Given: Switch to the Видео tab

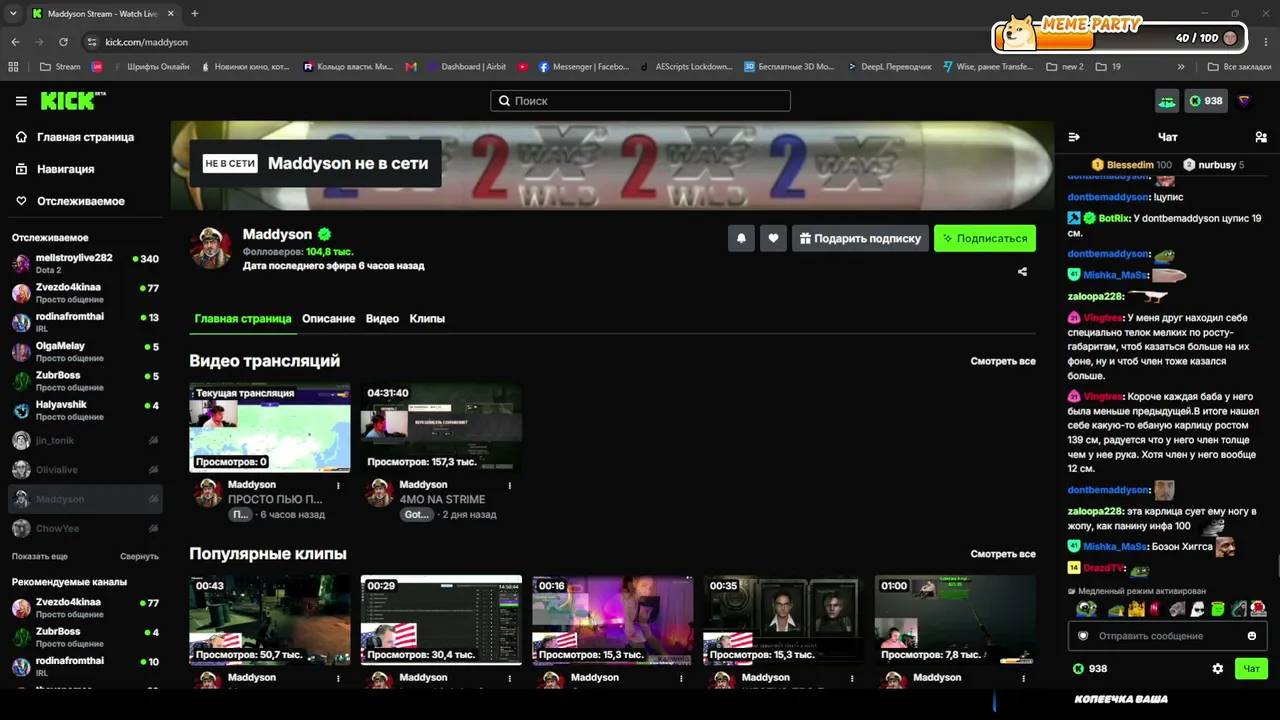Looking at the screenshot, I should pyautogui.click(x=383, y=318).
